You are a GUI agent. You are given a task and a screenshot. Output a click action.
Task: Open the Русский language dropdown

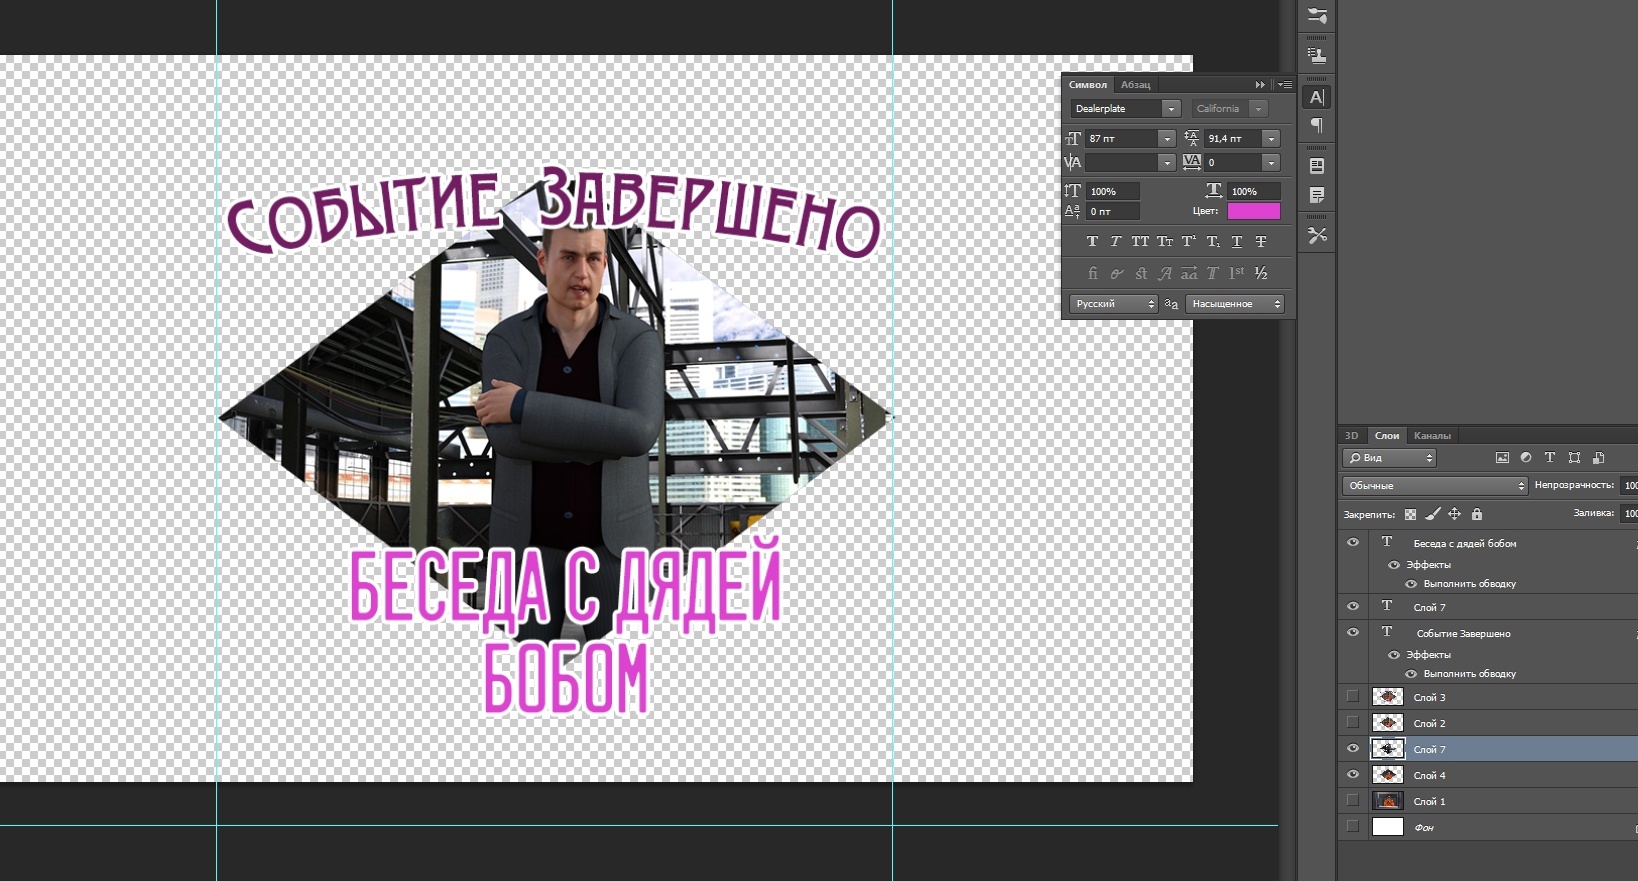pyautogui.click(x=1114, y=304)
